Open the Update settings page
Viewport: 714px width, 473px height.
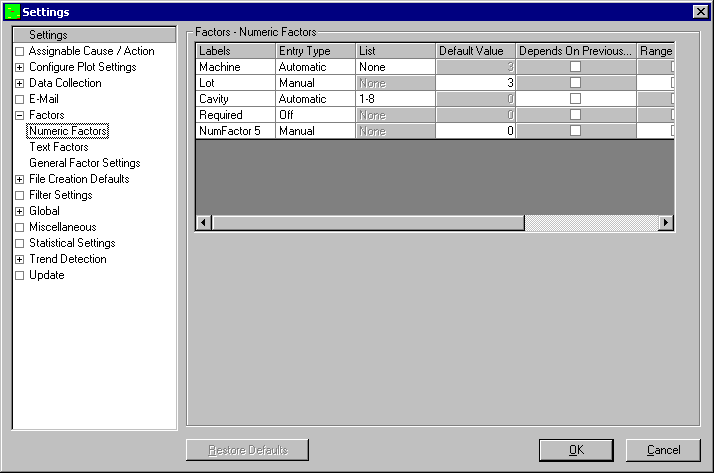point(46,275)
